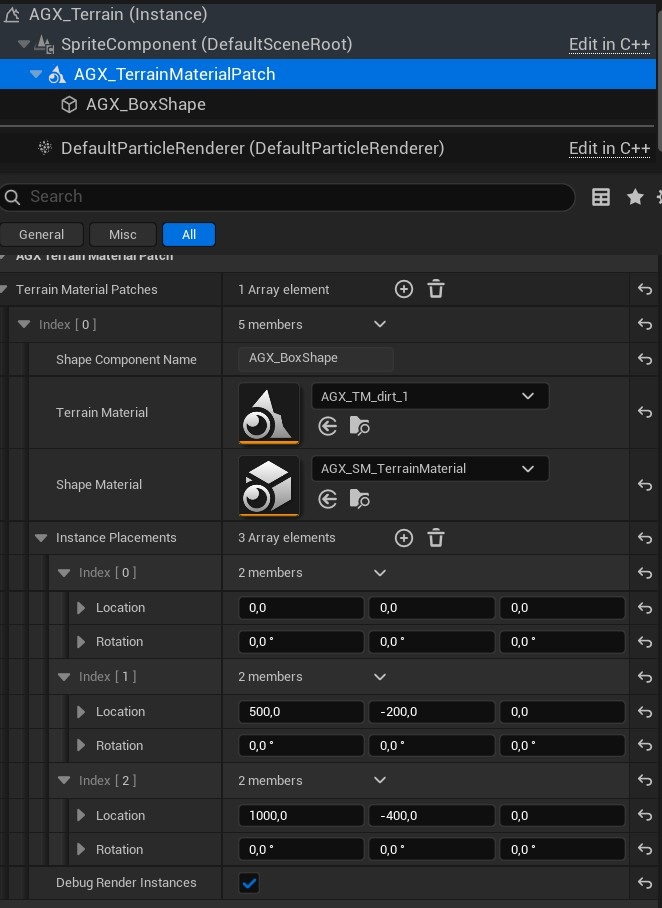Delete all Terrain Material Patches elements
The height and width of the screenshot is (908, 662).
436,289
